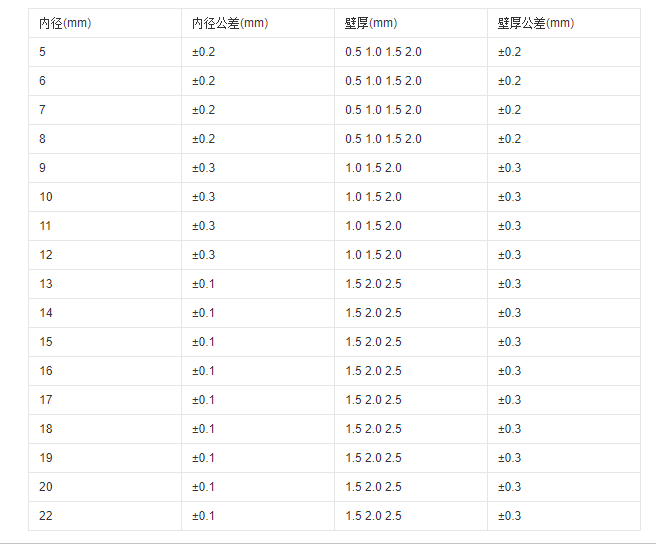Select wall thickness values for inner diameter 20
Viewport: 656px width, 546px height.
tap(373, 487)
